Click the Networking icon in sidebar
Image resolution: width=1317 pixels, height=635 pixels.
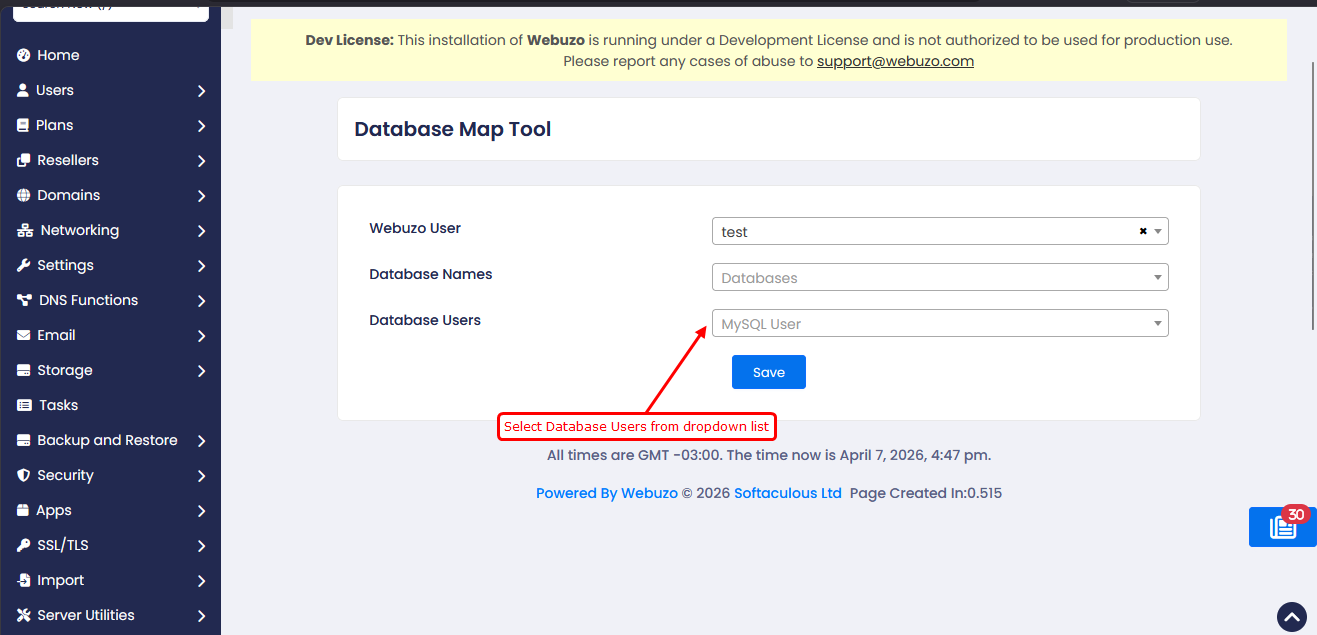pos(25,230)
